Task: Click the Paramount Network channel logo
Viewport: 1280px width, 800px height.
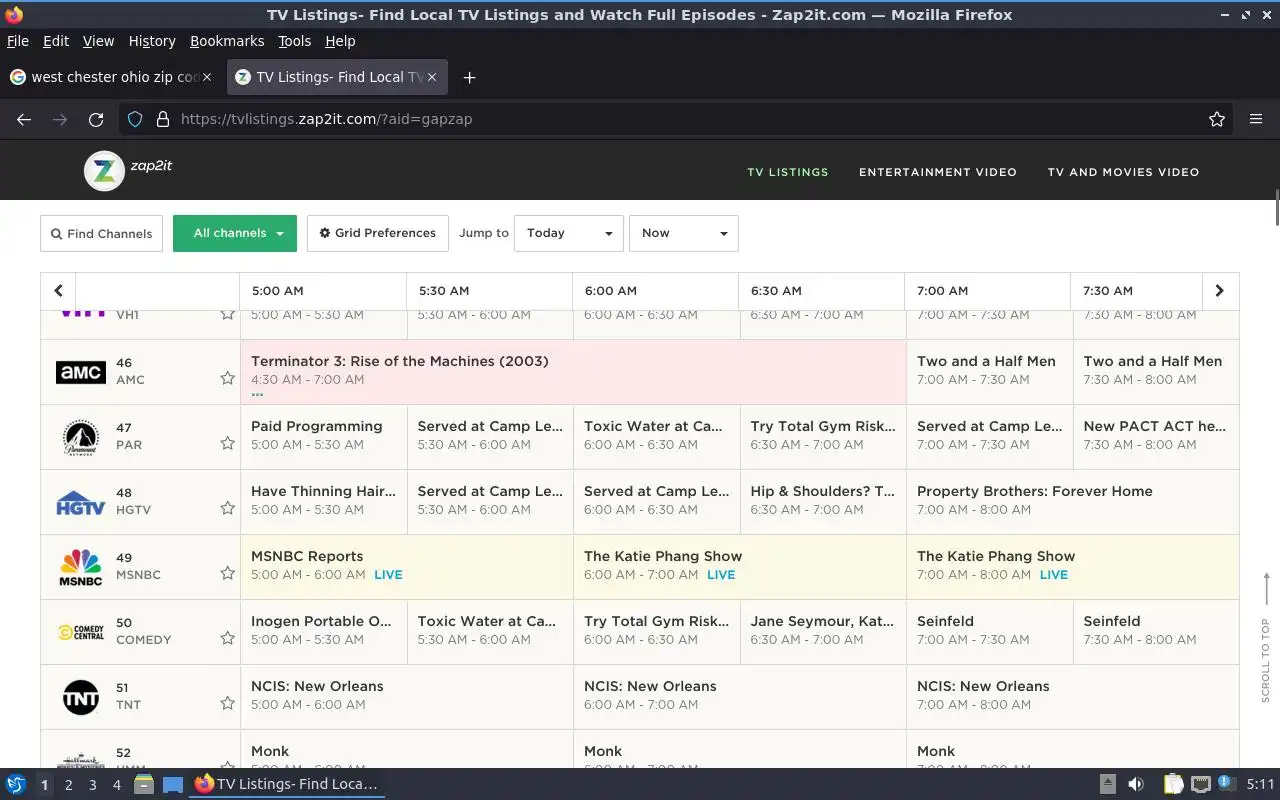Action: point(81,437)
